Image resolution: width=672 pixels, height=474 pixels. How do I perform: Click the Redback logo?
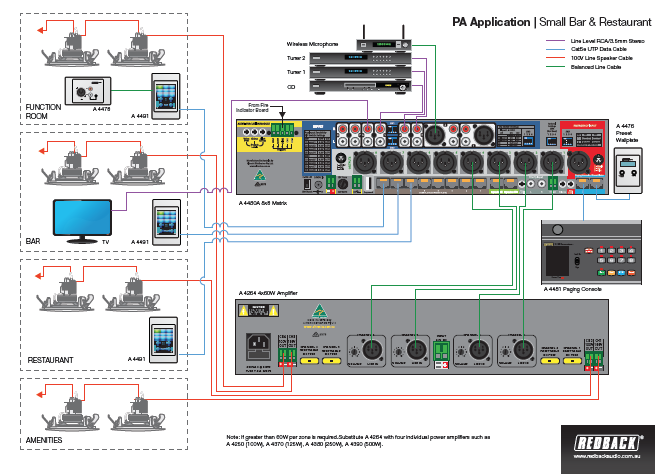coord(608,442)
